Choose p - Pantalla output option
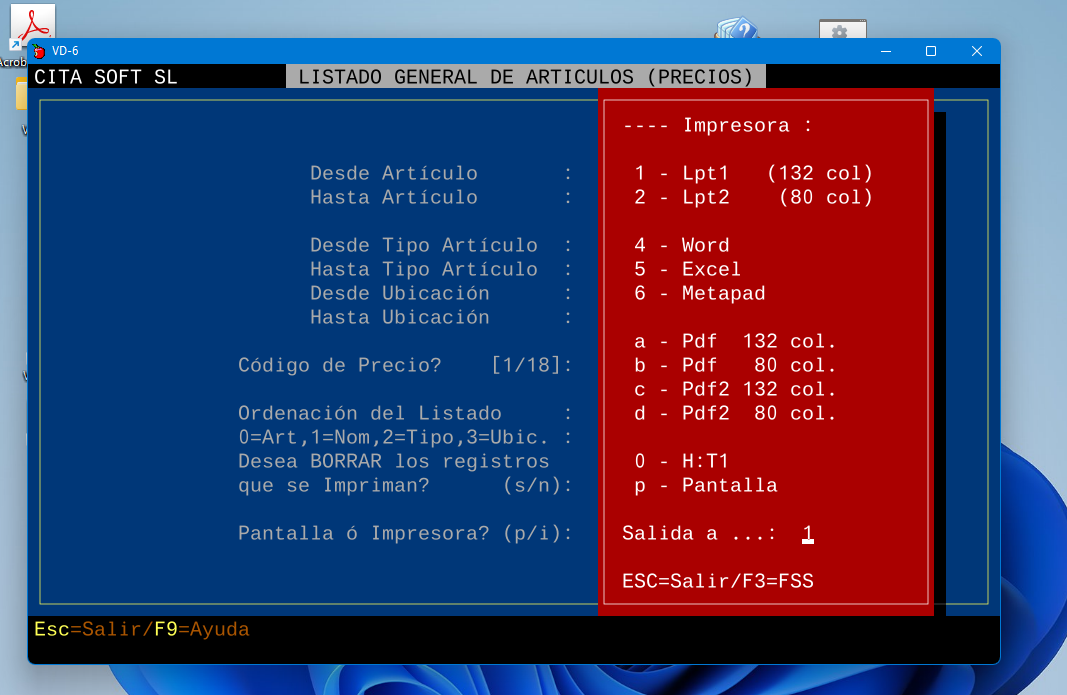The height and width of the screenshot is (695, 1067). coord(705,485)
